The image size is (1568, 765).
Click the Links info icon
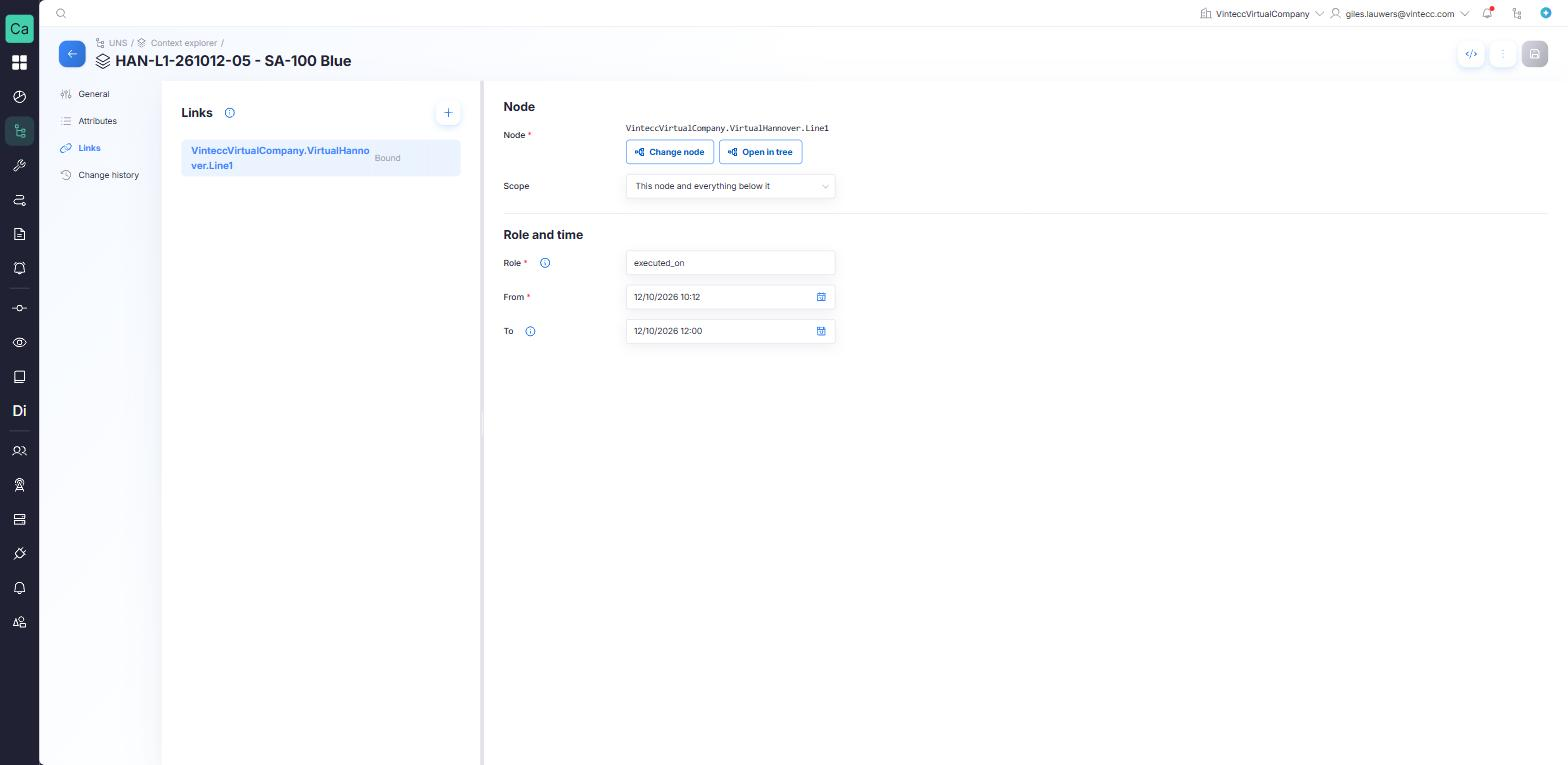coord(229,113)
